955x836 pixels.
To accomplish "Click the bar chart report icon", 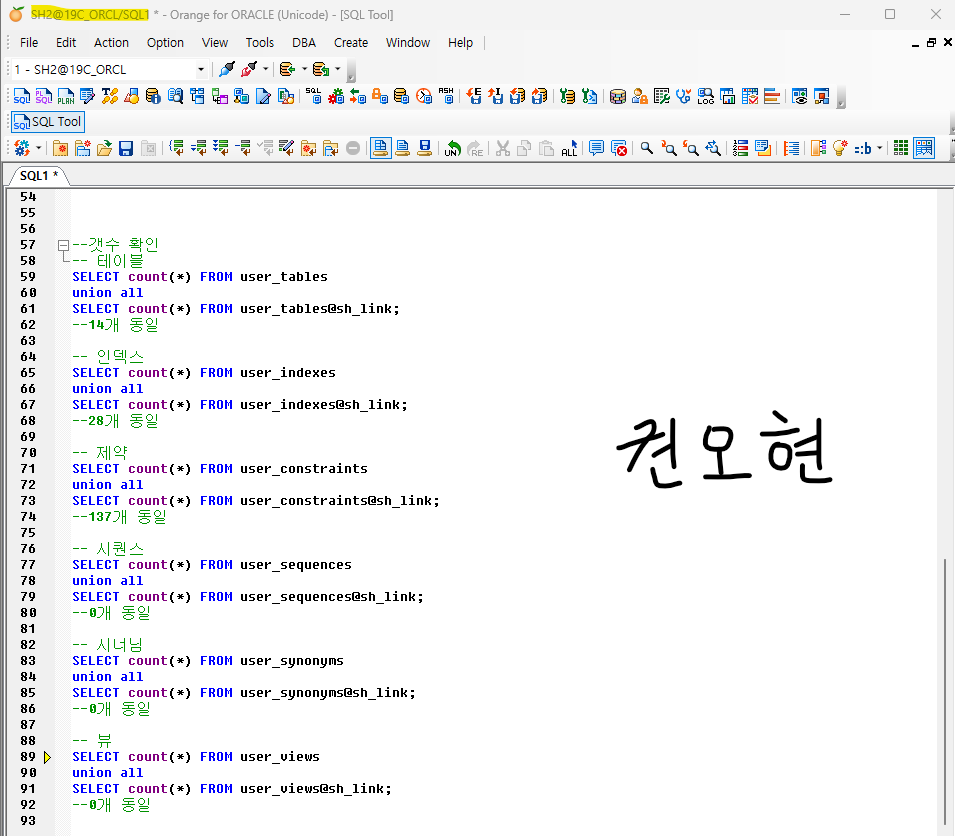I will tap(772, 96).
